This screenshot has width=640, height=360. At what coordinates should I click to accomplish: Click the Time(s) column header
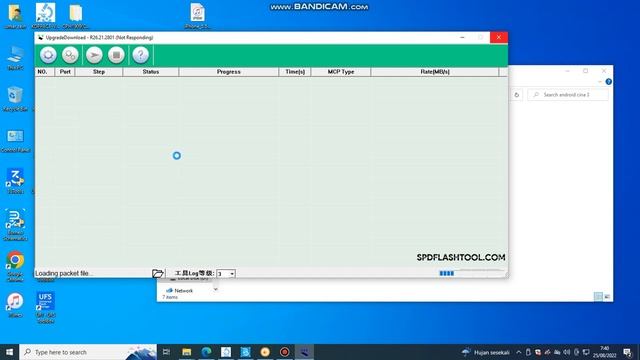tap(295, 72)
